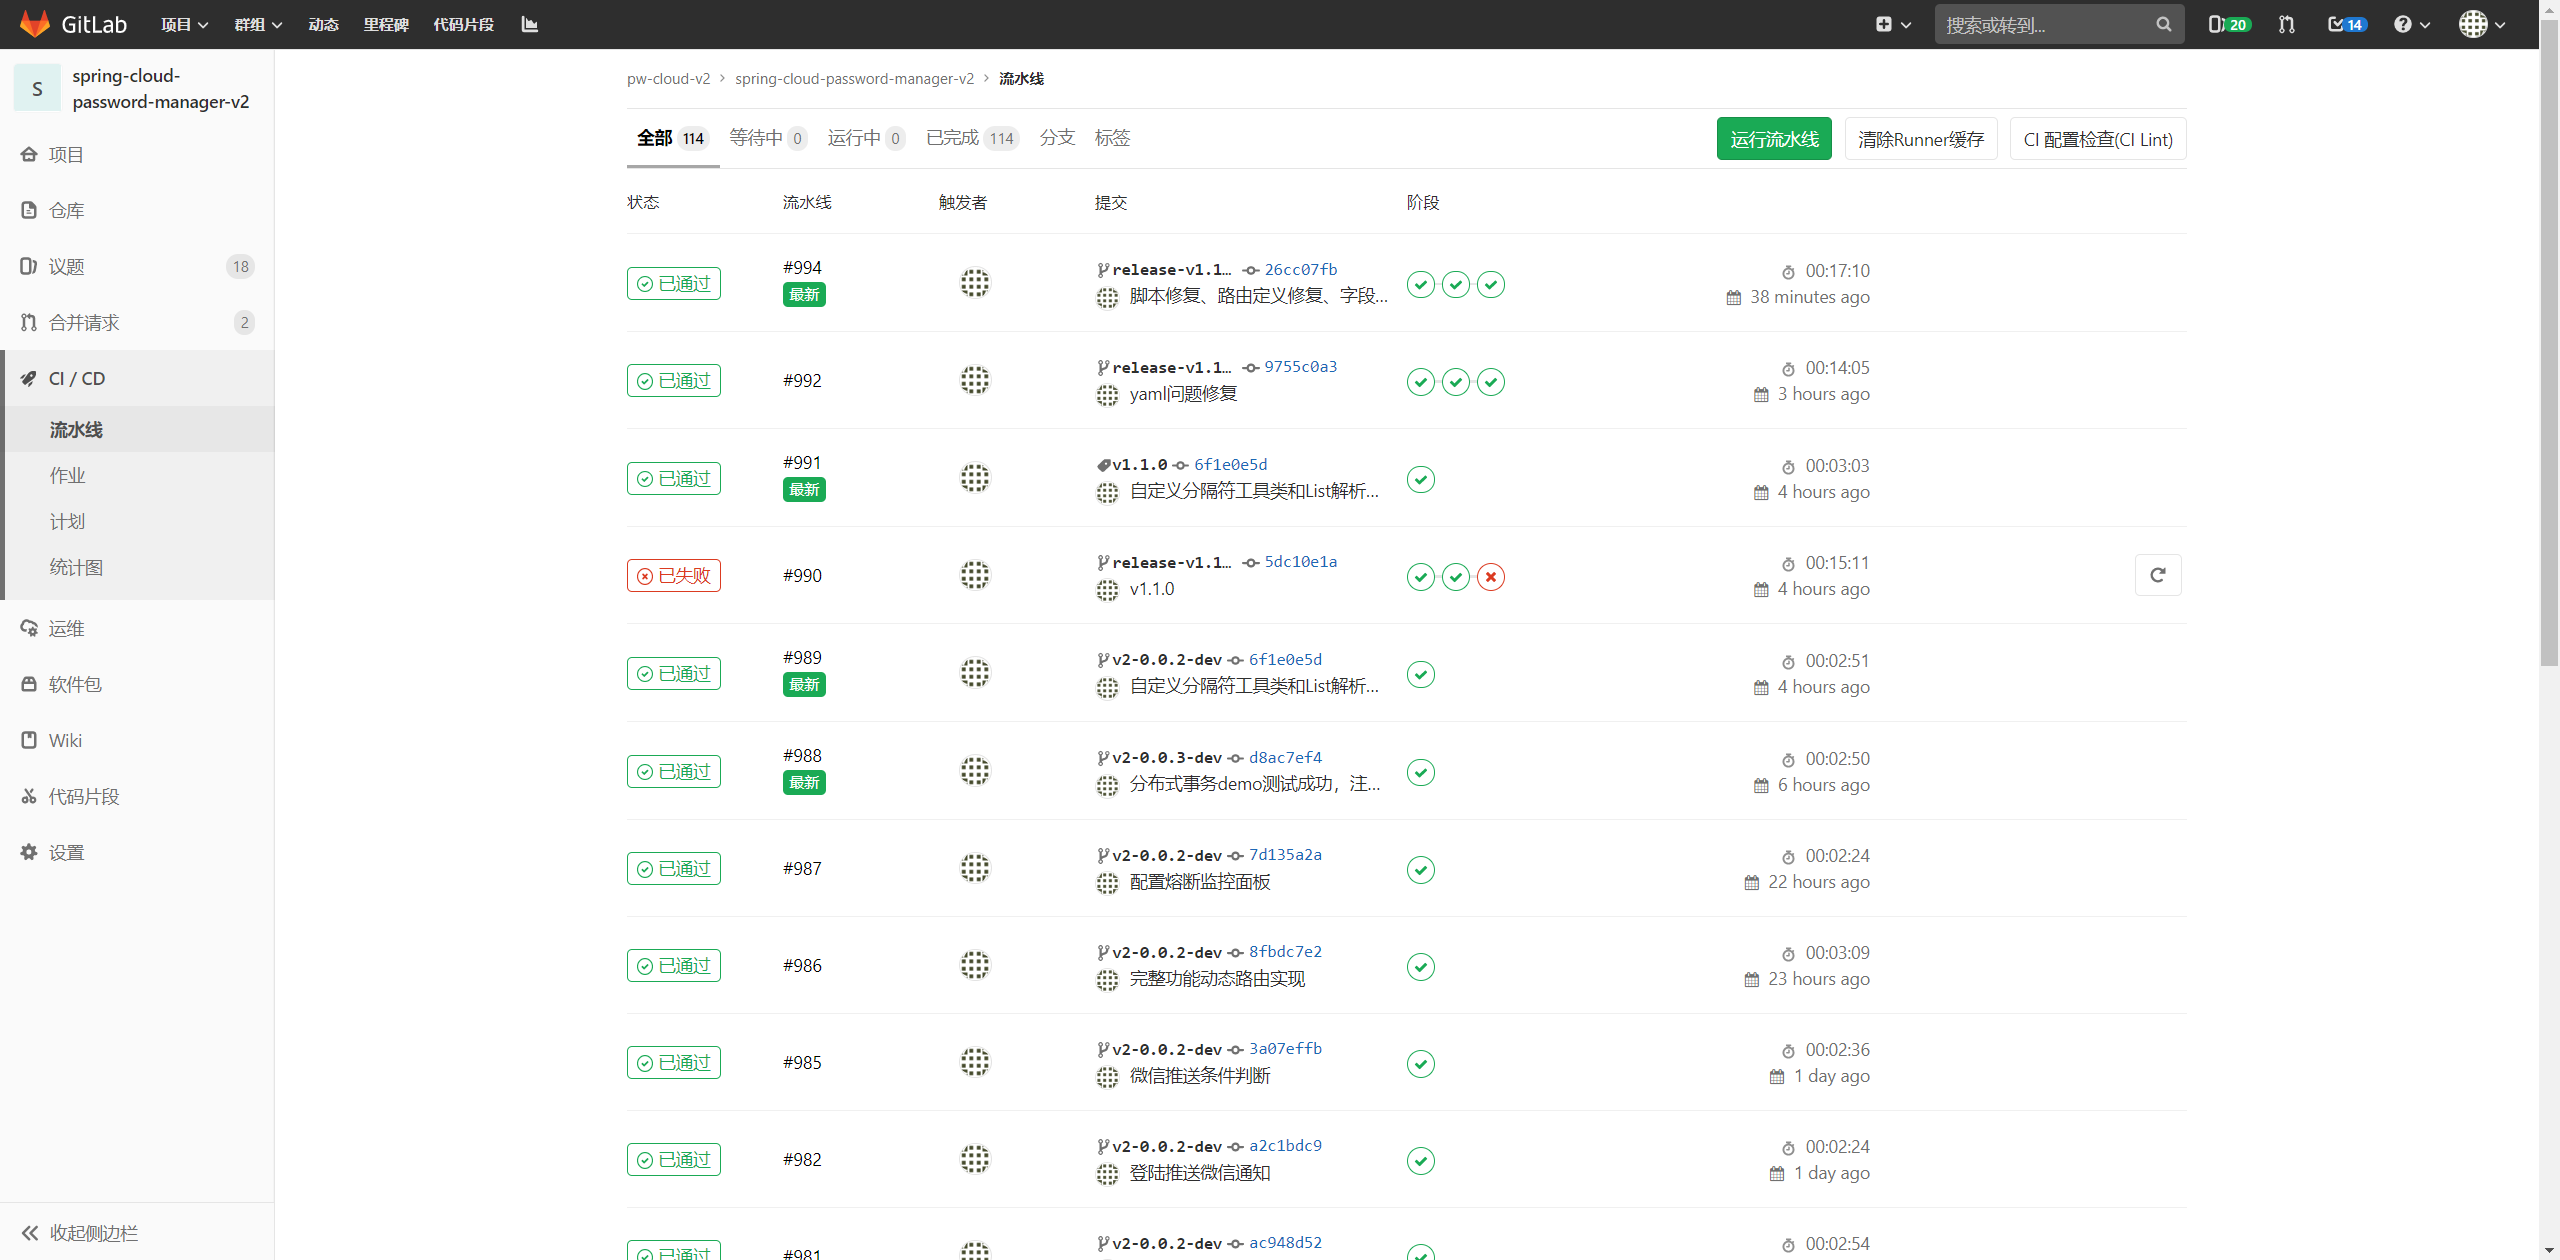Click the green 运行流水线 button
Viewport: 2560px width, 1260px height.
click(1773, 139)
